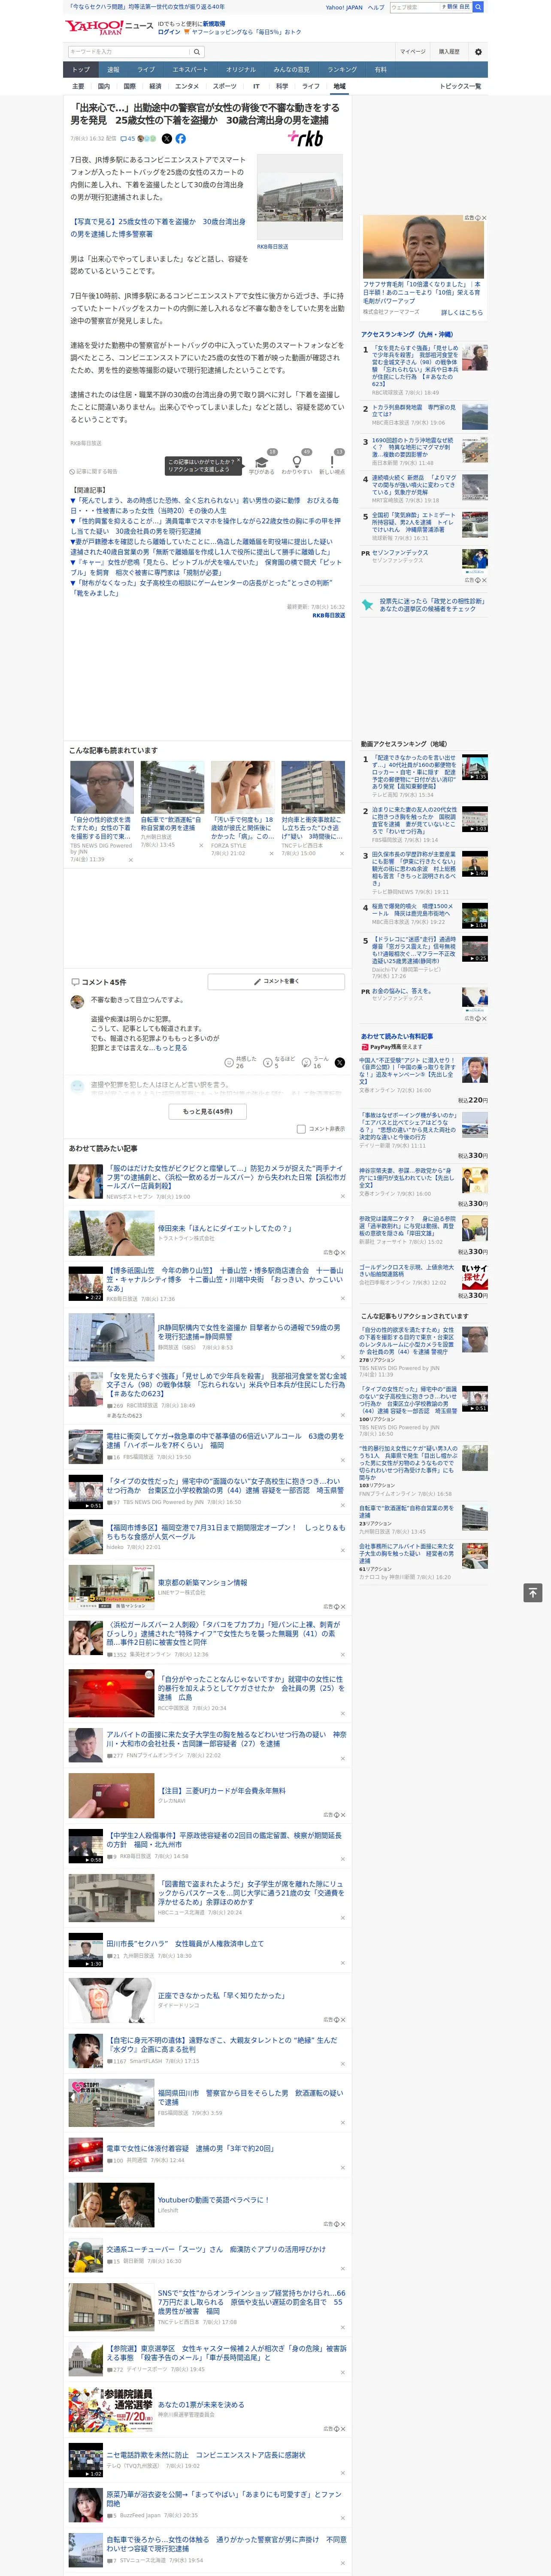Open ヘルプ link in top header
The width and height of the screenshot is (551, 2576).
pos(375,7)
